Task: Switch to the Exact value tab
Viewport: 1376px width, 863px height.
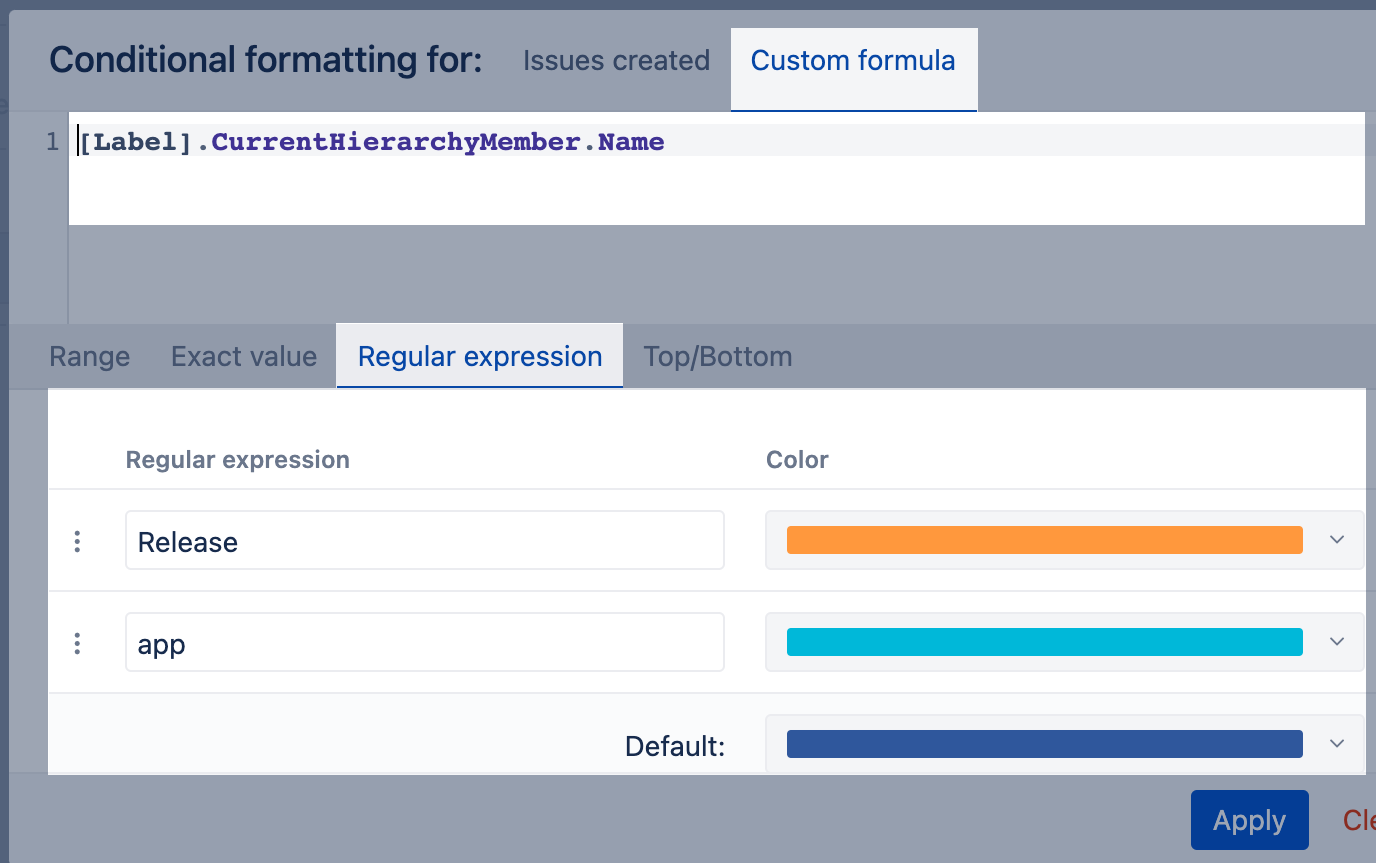Action: click(x=244, y=357)
